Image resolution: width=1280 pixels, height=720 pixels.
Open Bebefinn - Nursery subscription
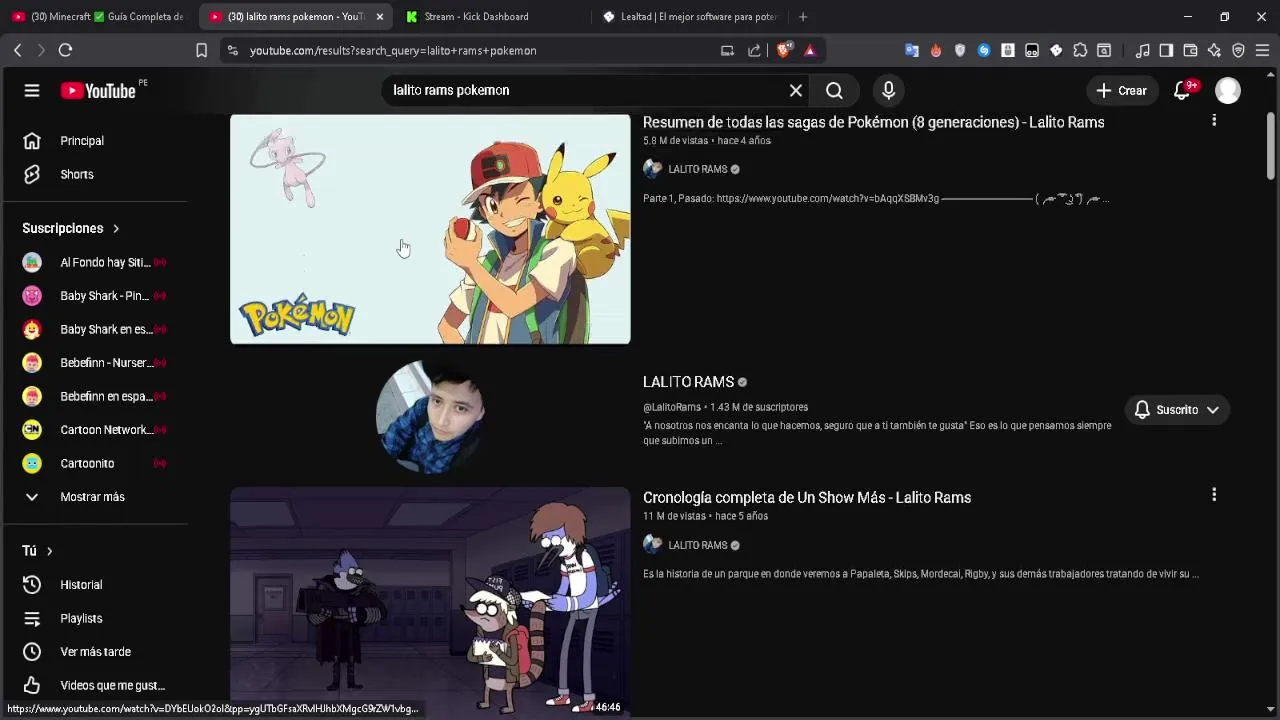95,363
